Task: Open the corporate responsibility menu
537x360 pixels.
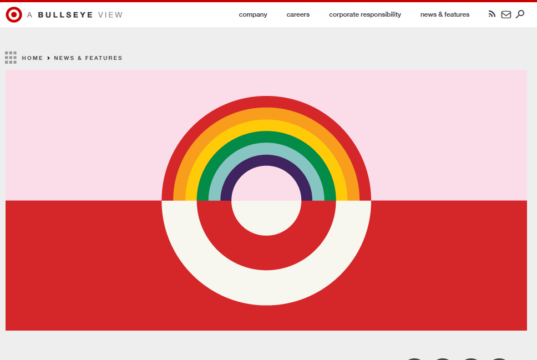Action: pos(365,15)
